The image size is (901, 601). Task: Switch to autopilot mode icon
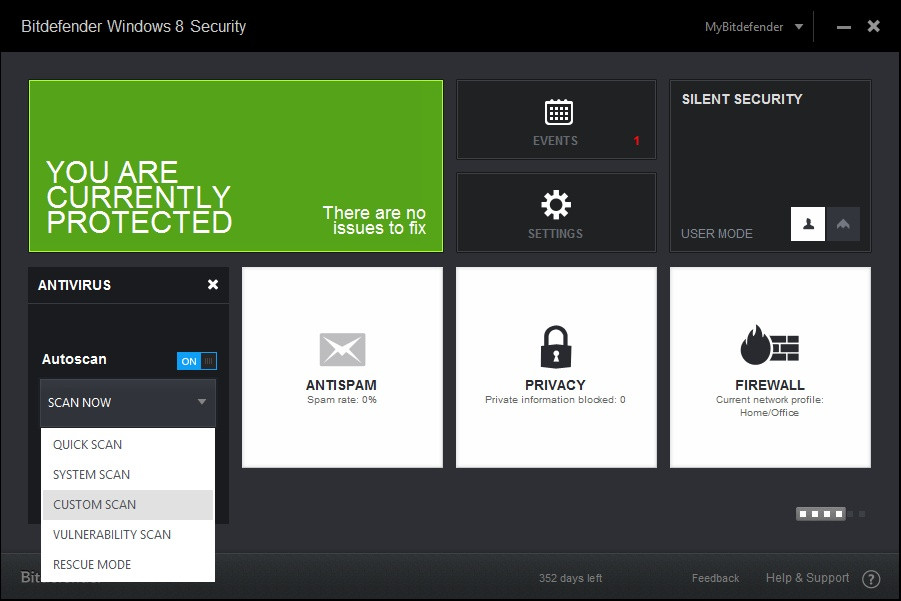tap(843, 224)
